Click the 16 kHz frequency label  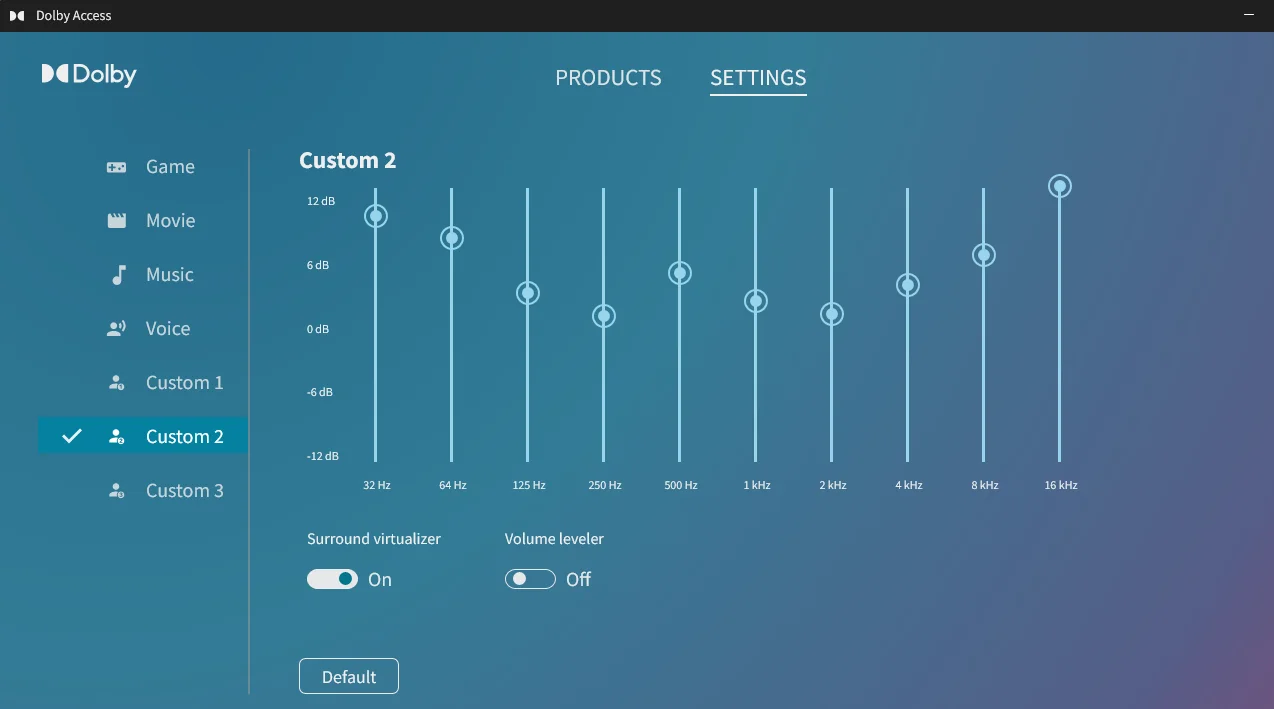pos(1061,485)
